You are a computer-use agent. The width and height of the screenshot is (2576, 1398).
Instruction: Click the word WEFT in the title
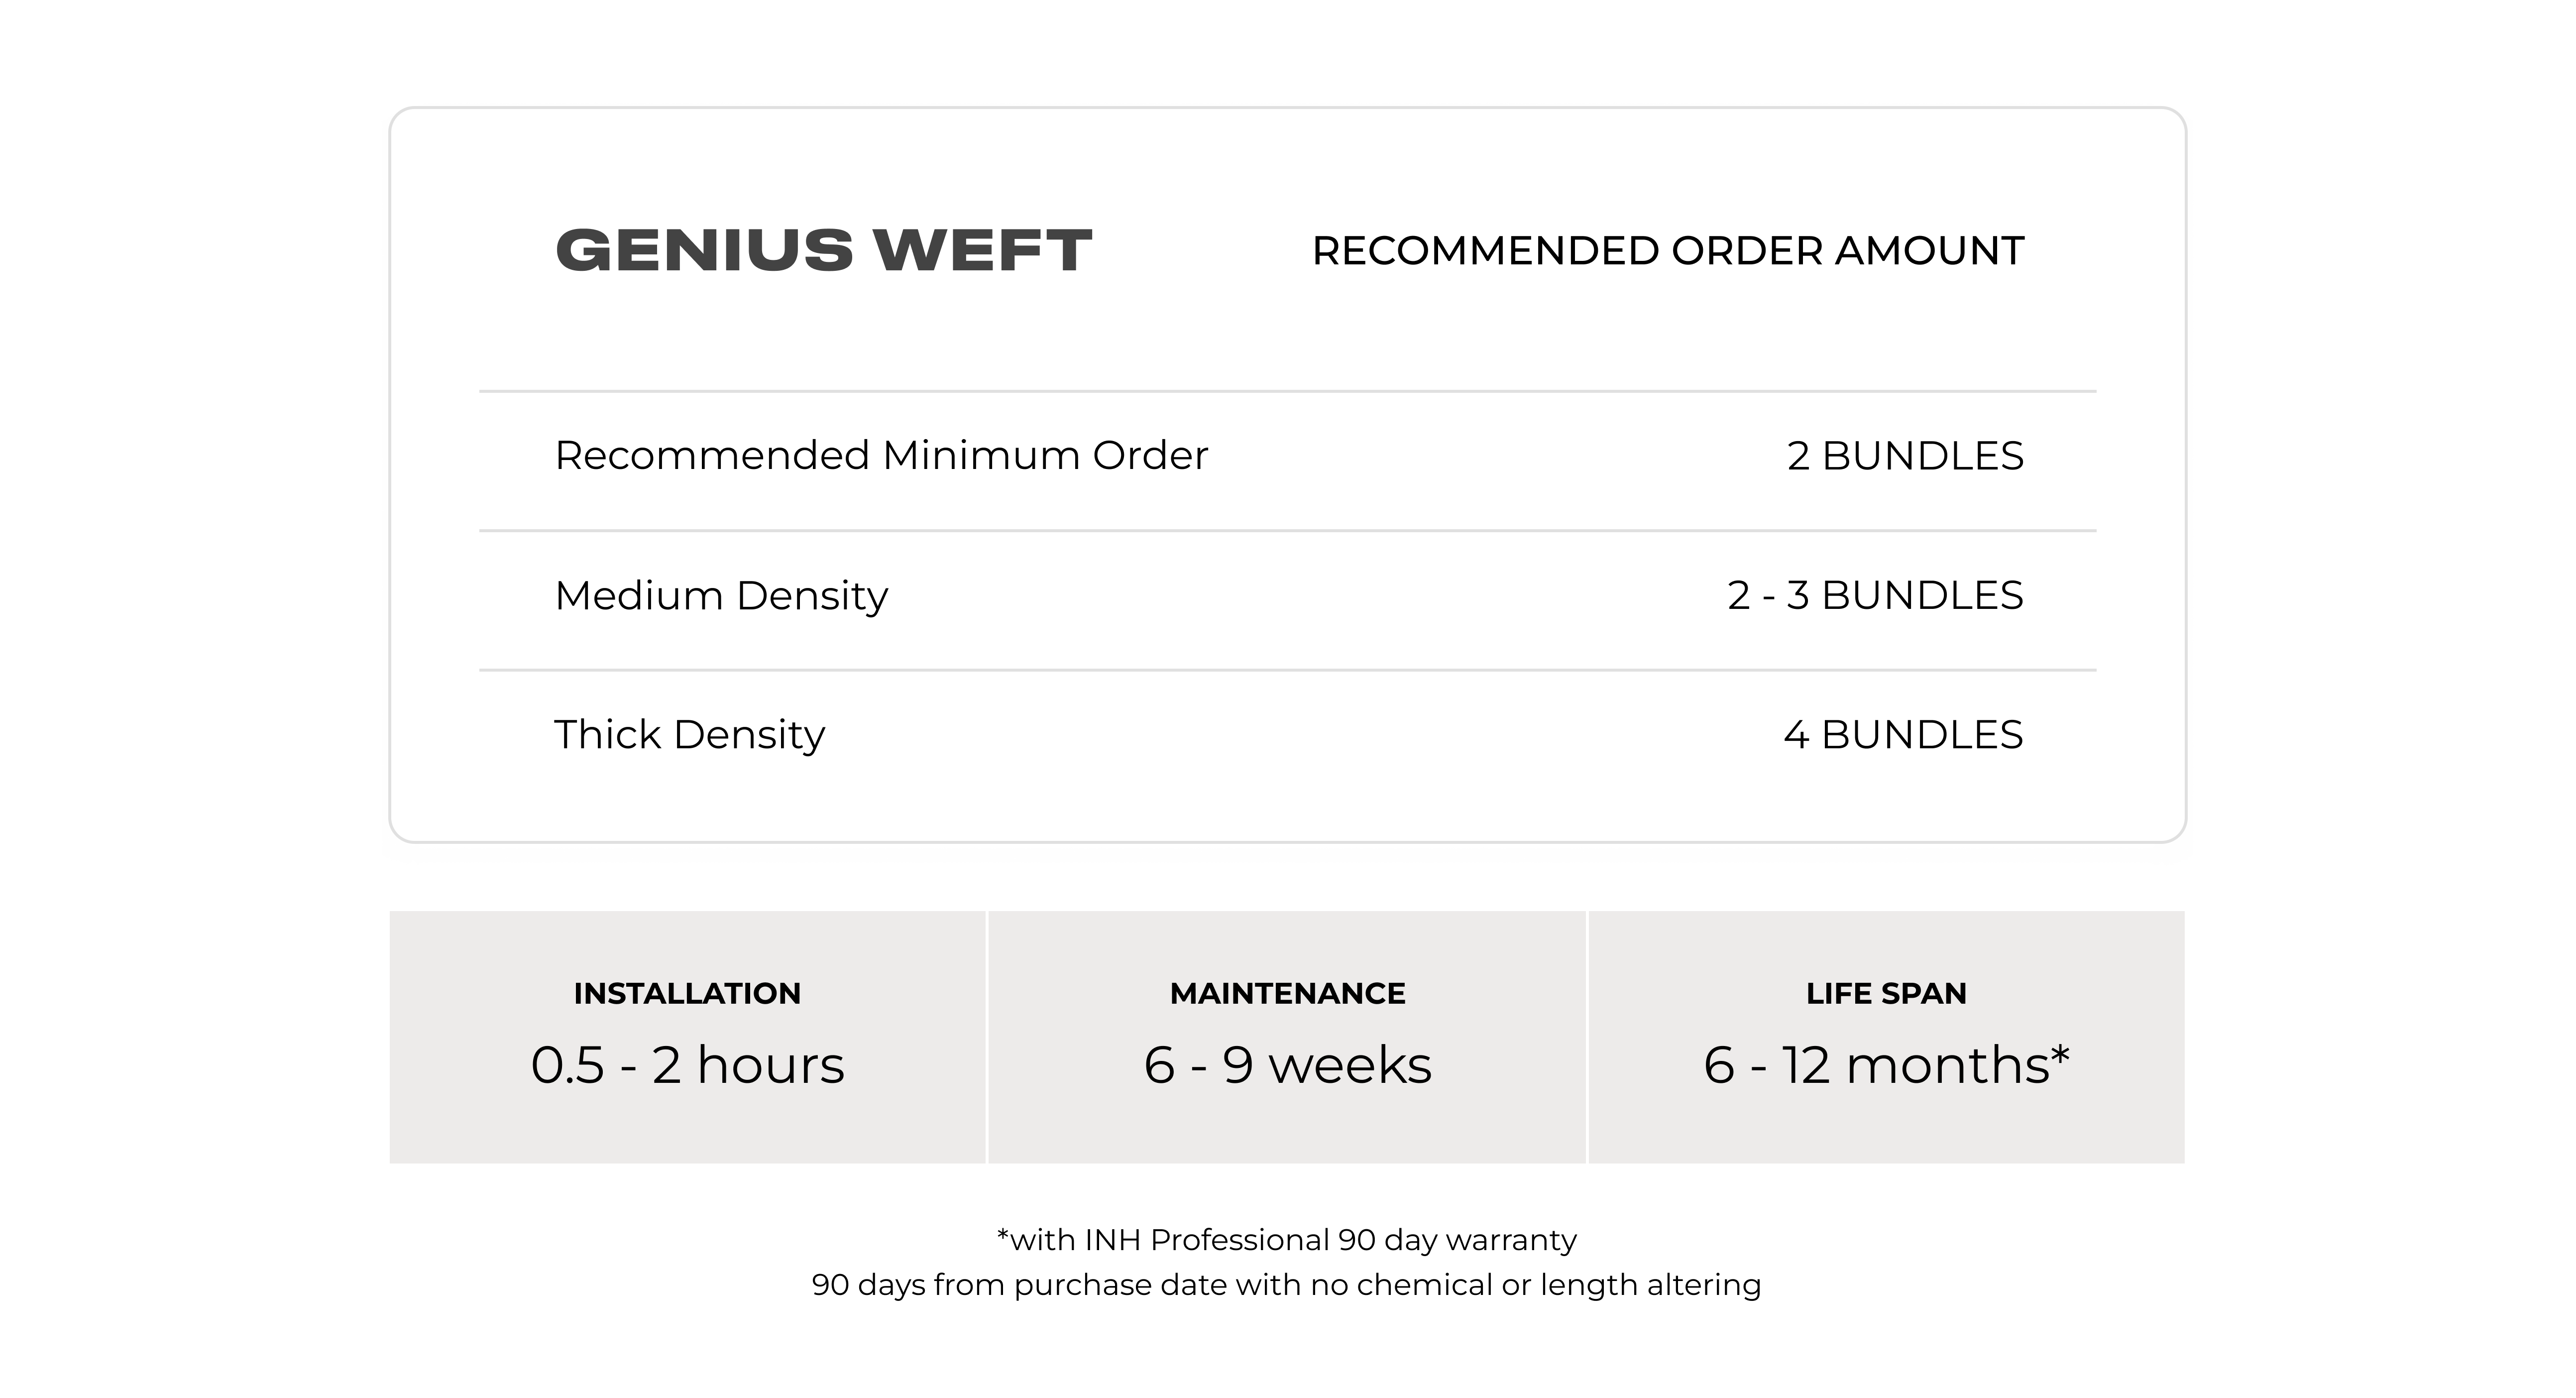(x=982, y=250)
